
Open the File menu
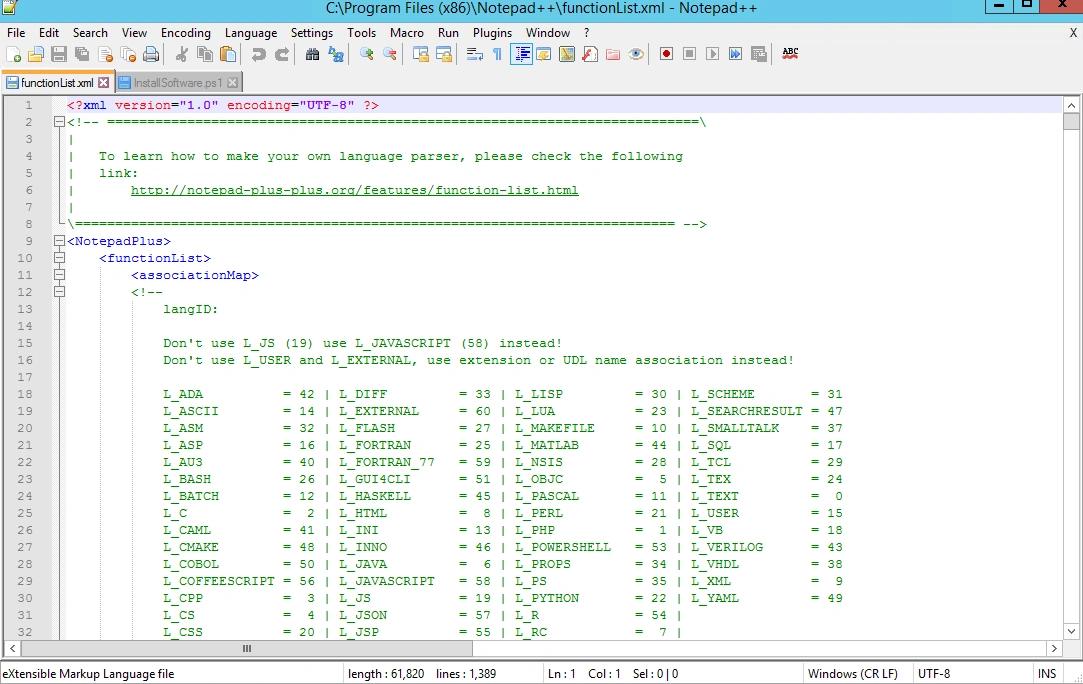click(16, 32)
